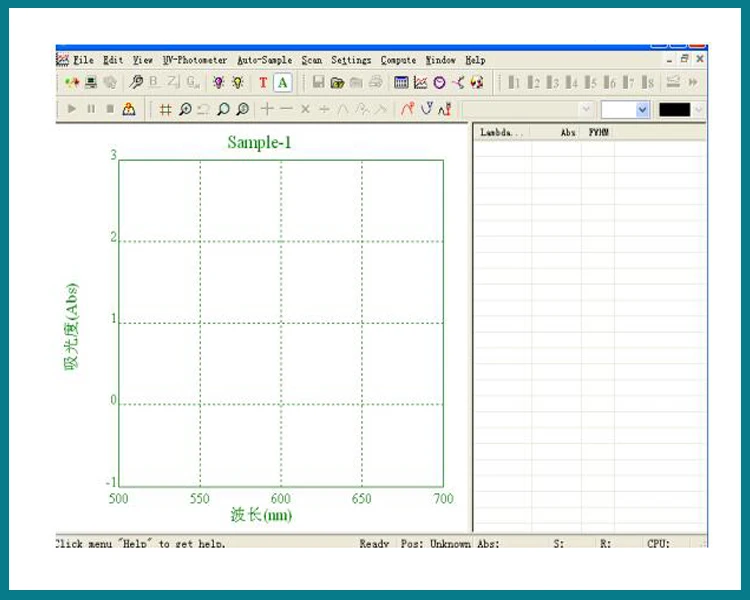Toggle the yellow lamp bulb icon
This screenshot has height=600, width=750.
click(238, 82)
